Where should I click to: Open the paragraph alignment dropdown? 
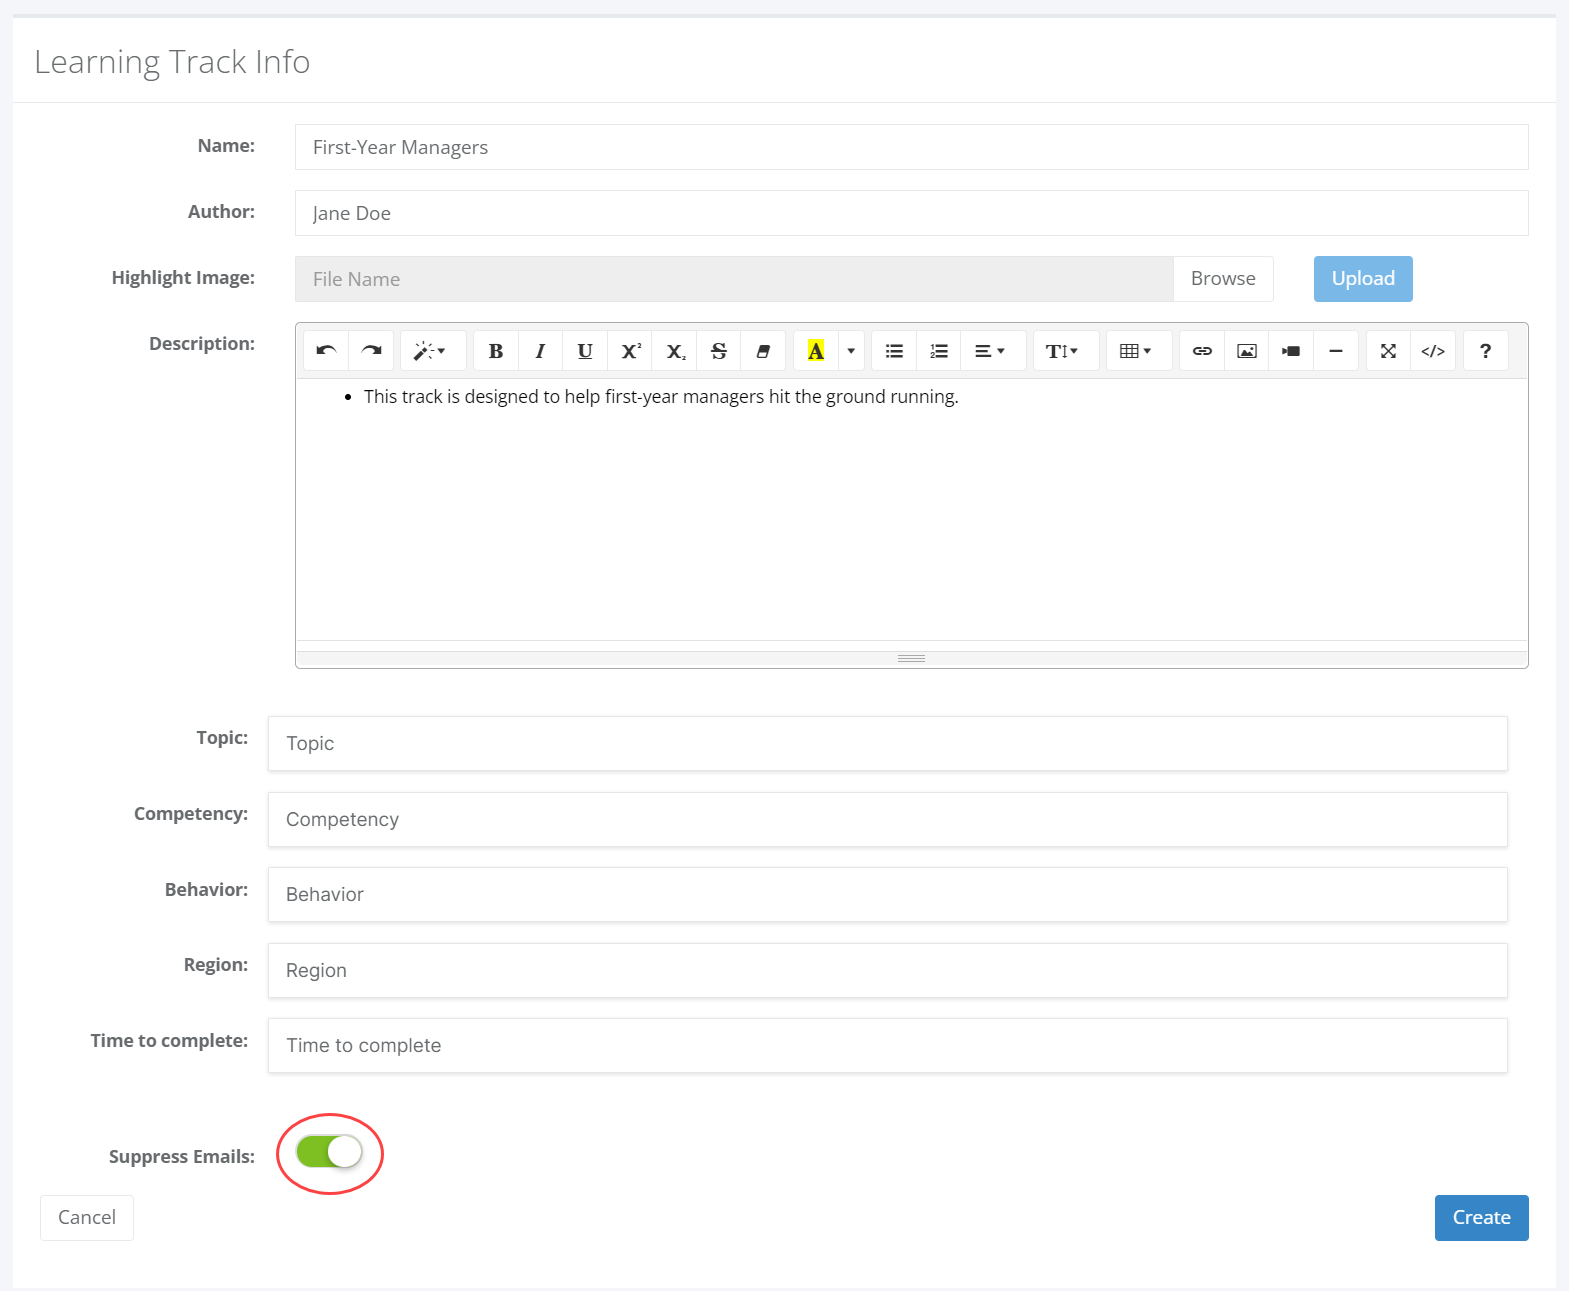pos(990,351)
